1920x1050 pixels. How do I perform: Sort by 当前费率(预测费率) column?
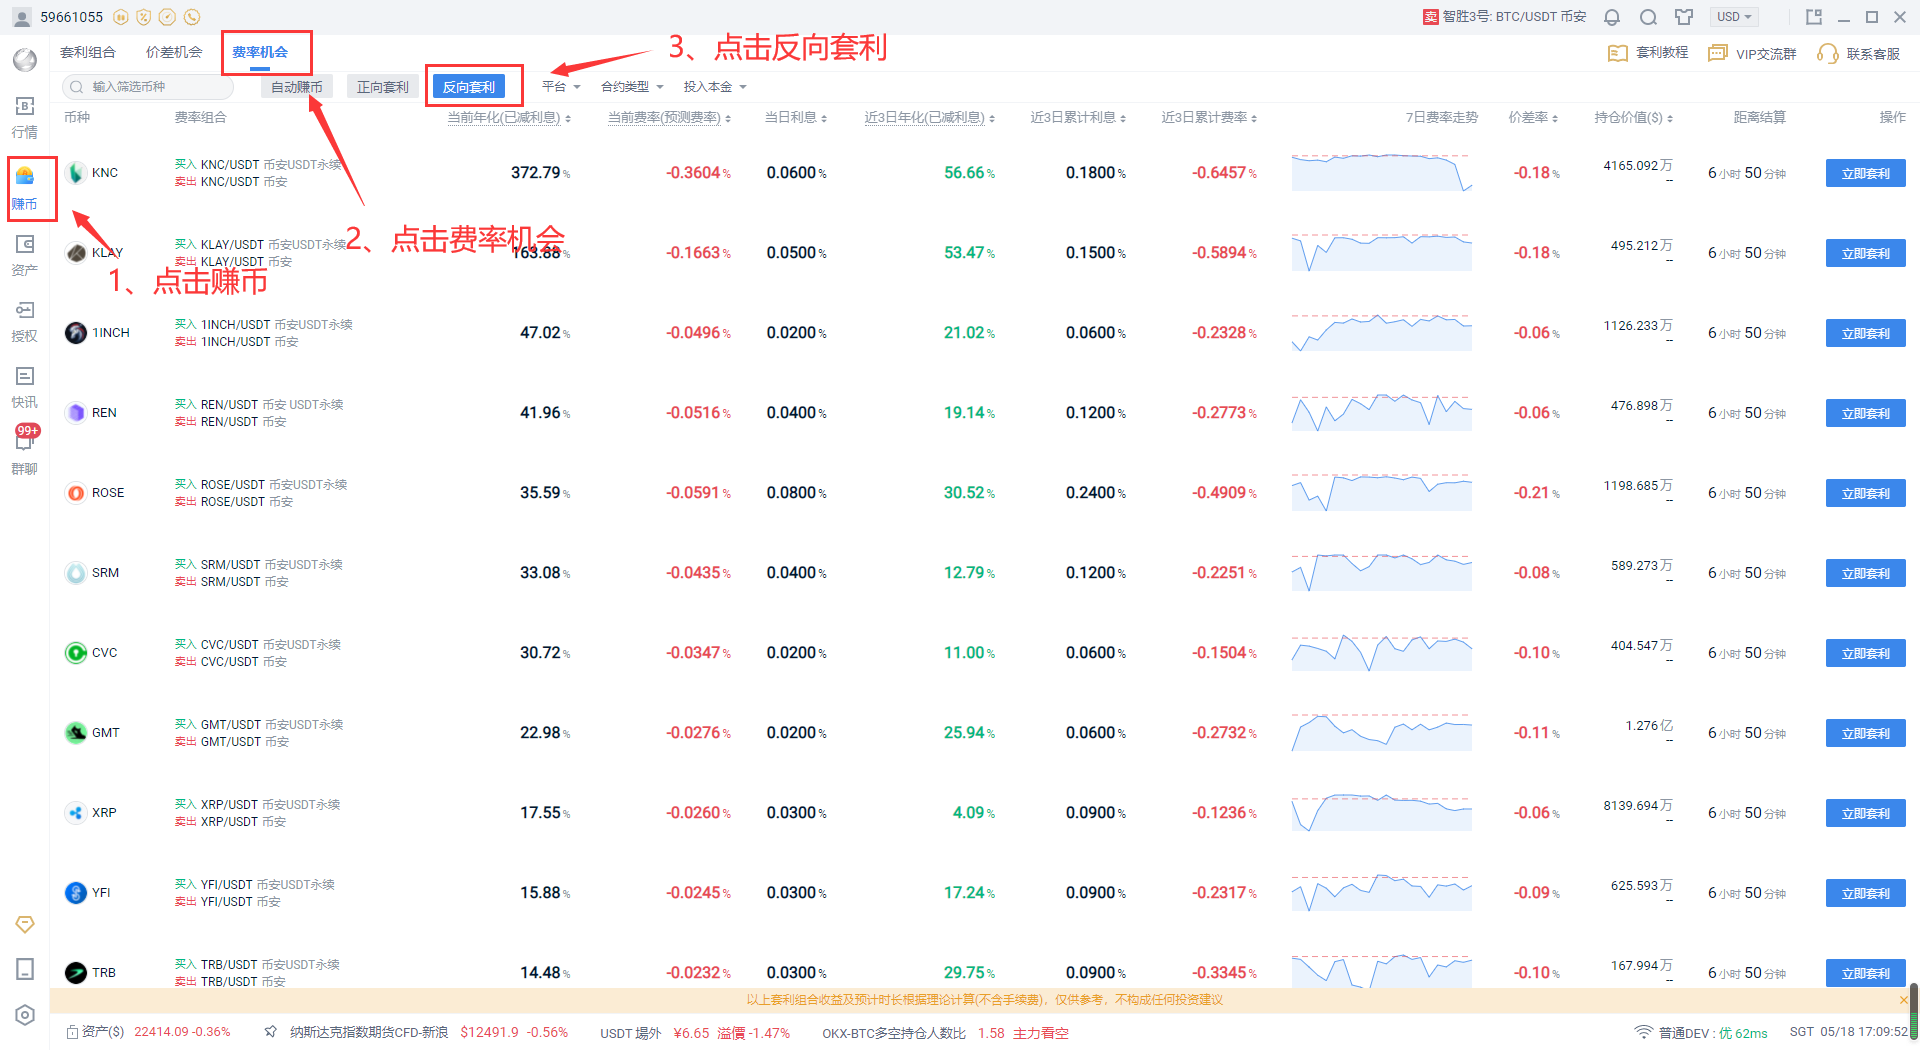tap(669, 118)
